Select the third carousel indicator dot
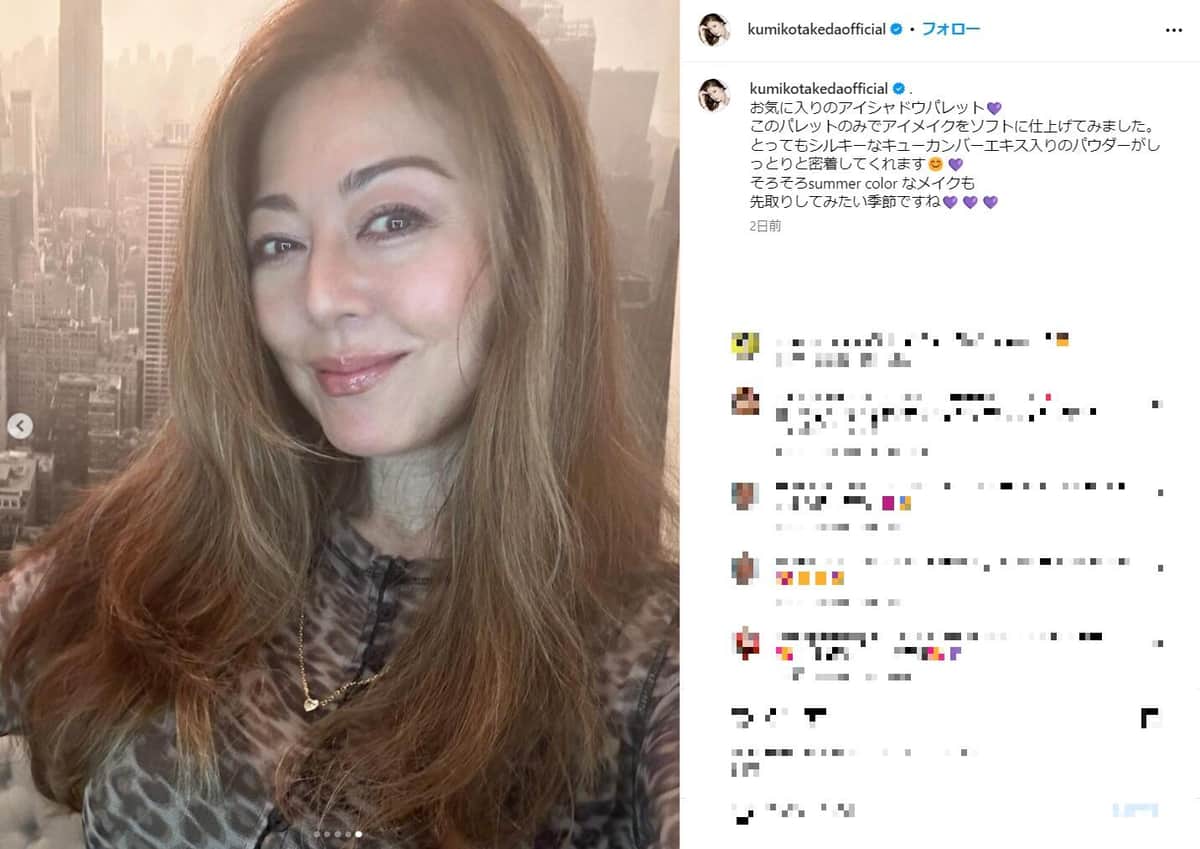This screenshot has height=849, width=1200. tap(337, 833)
